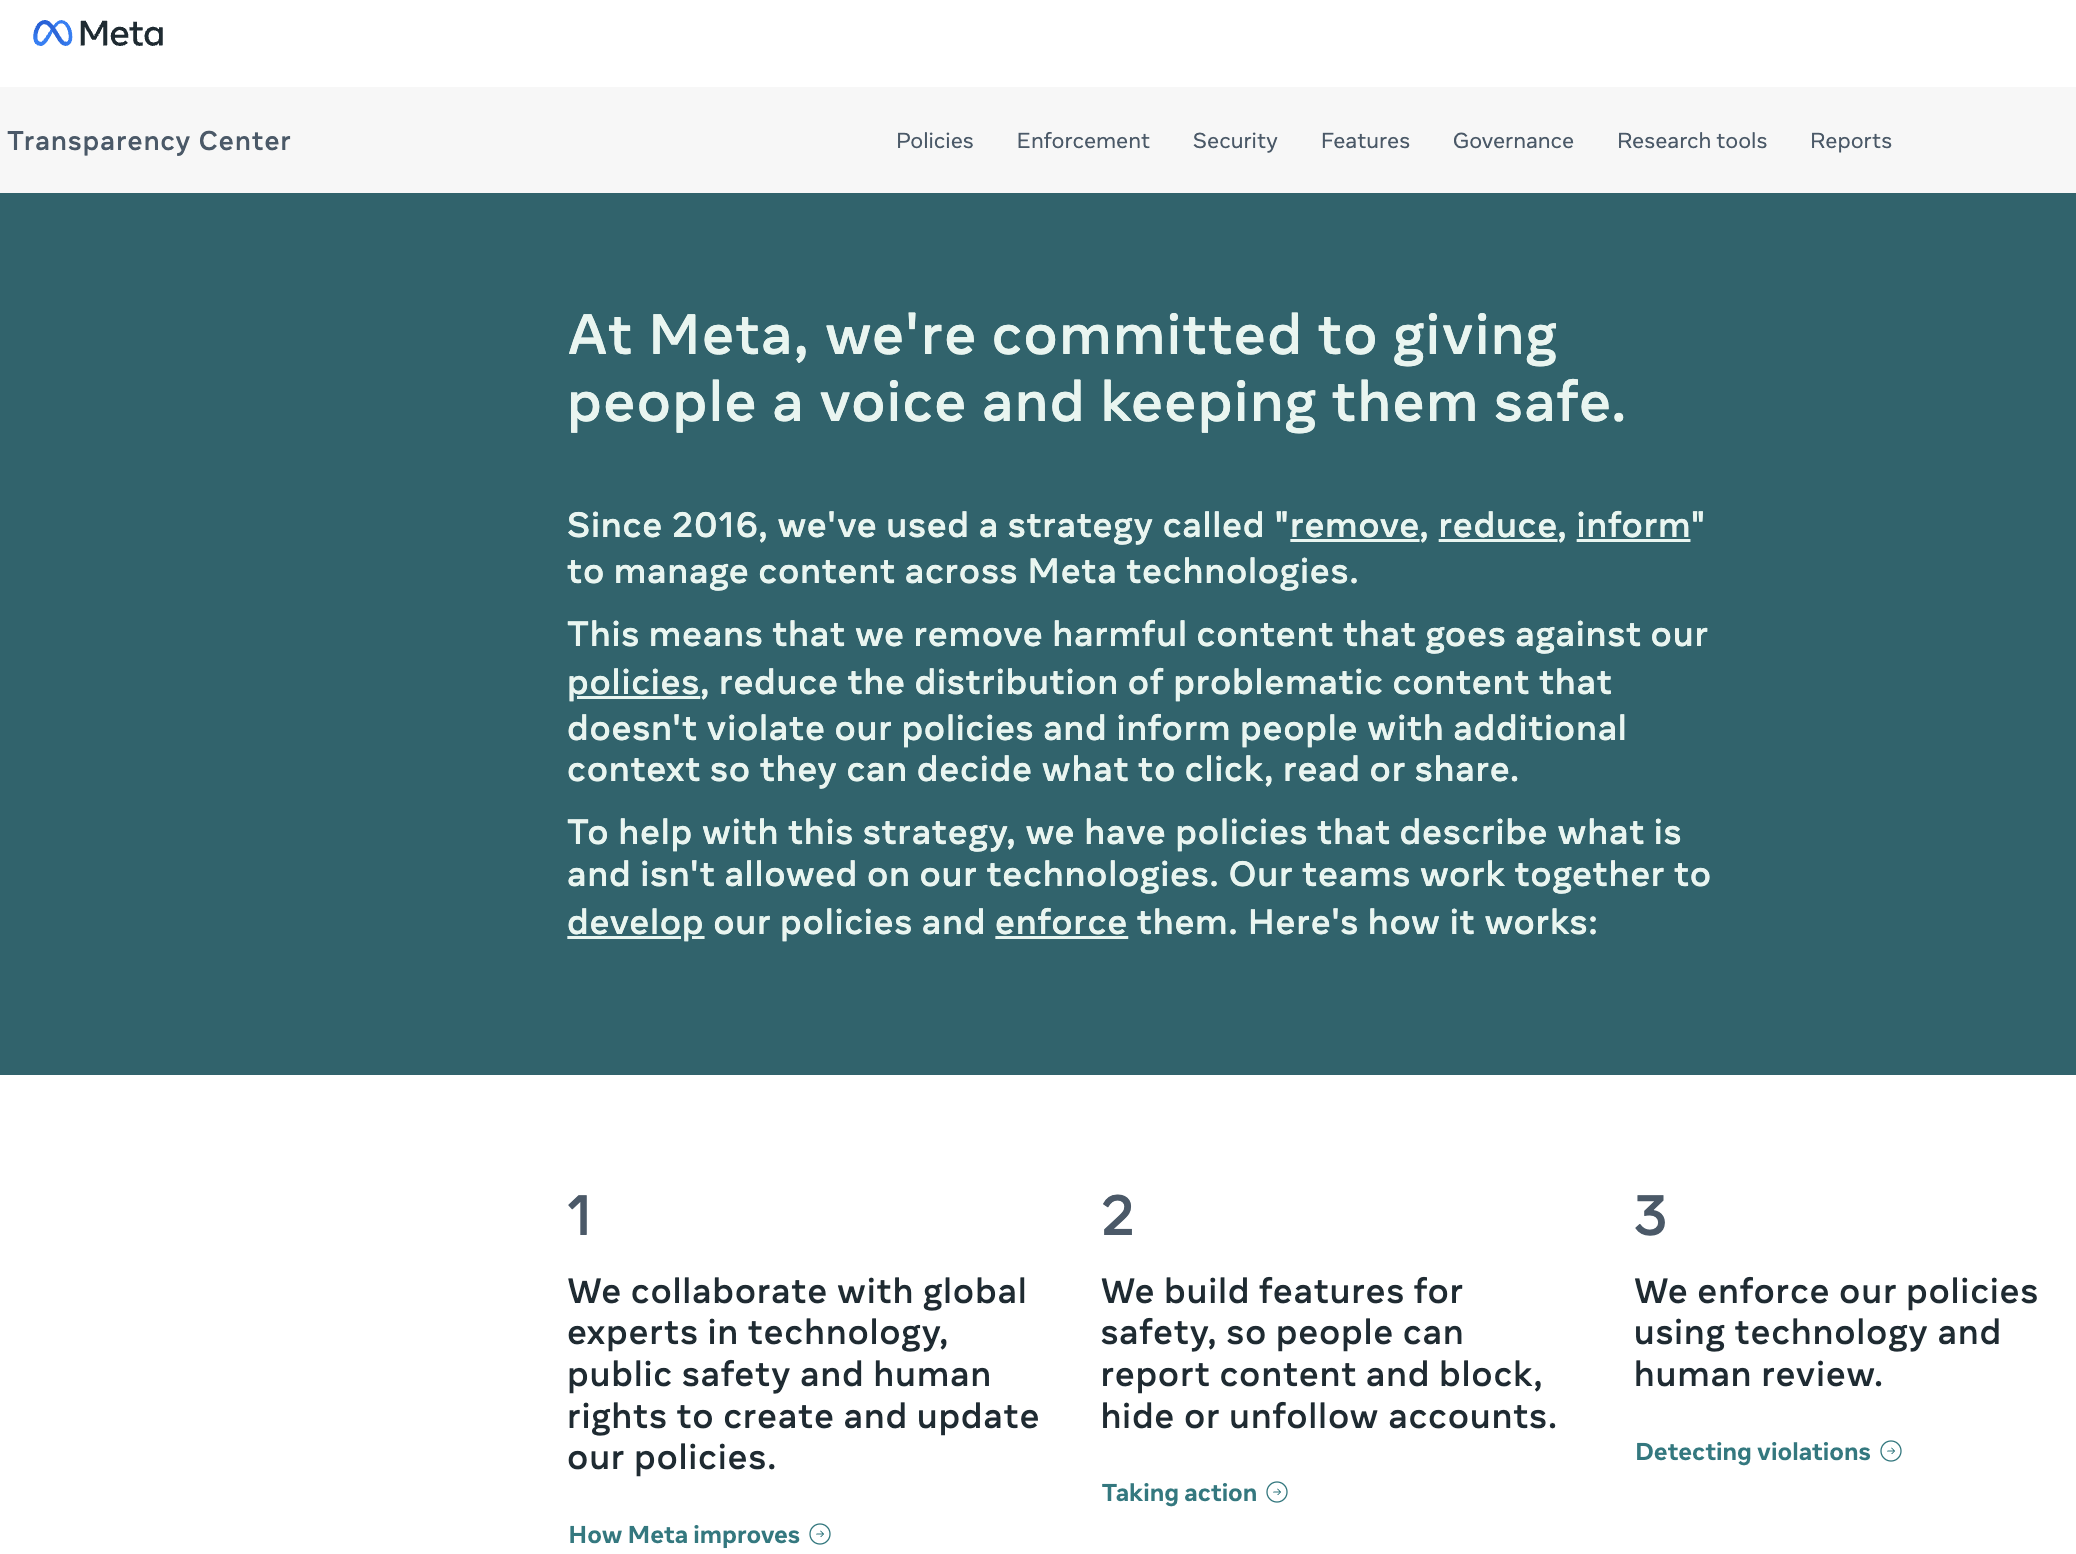
Task: Open the How Meta improves link
Action: [684, 1534]
